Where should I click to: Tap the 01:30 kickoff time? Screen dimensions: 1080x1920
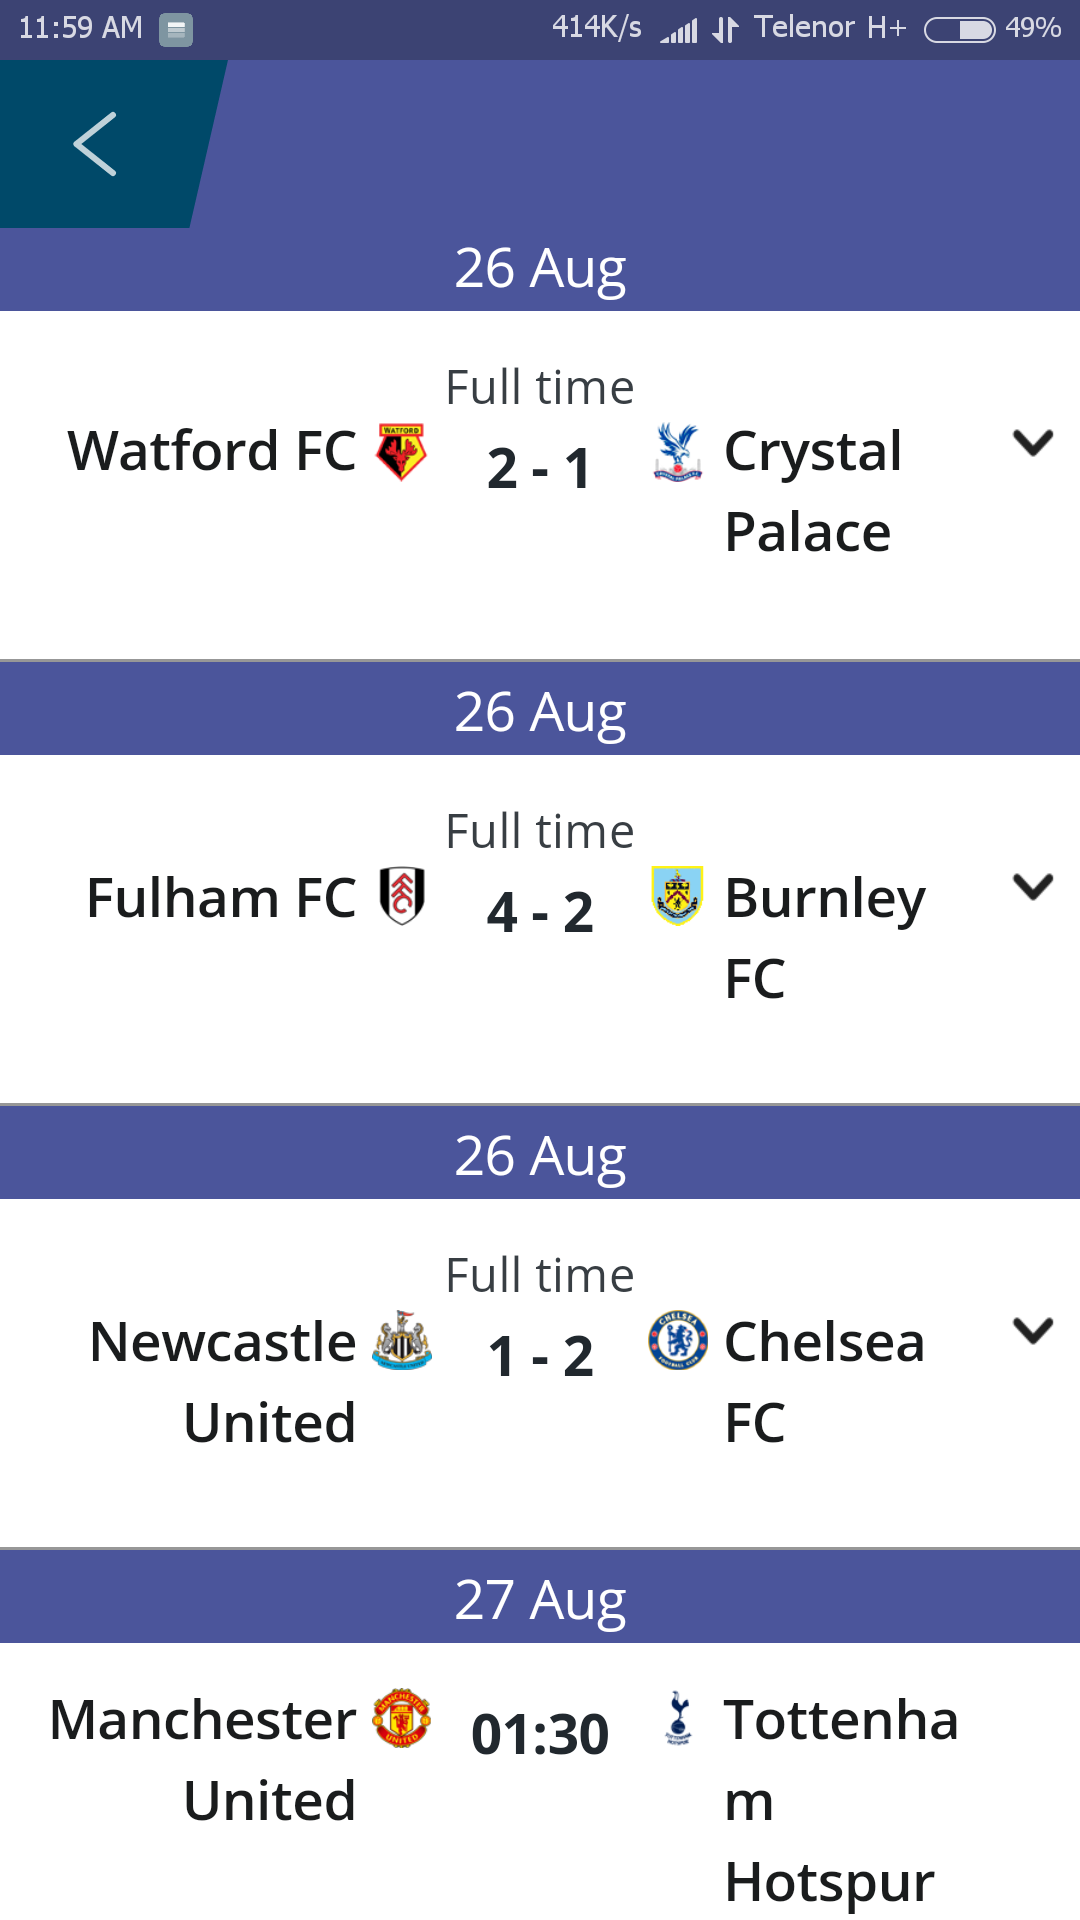pyautogui.click(x=540, y=1734)
